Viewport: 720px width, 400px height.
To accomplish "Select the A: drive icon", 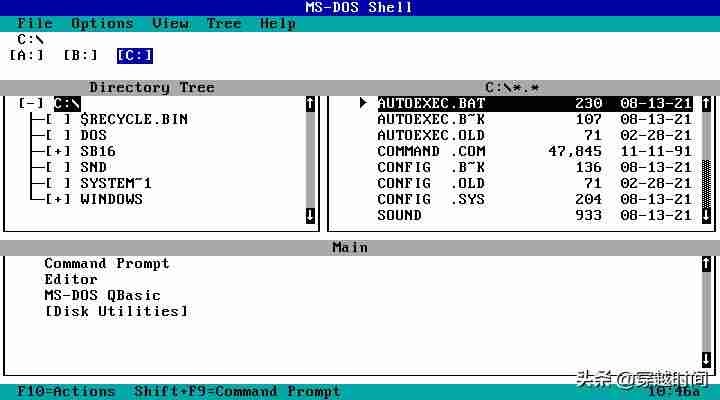I will pyautogui.click(x=27, y=56).
